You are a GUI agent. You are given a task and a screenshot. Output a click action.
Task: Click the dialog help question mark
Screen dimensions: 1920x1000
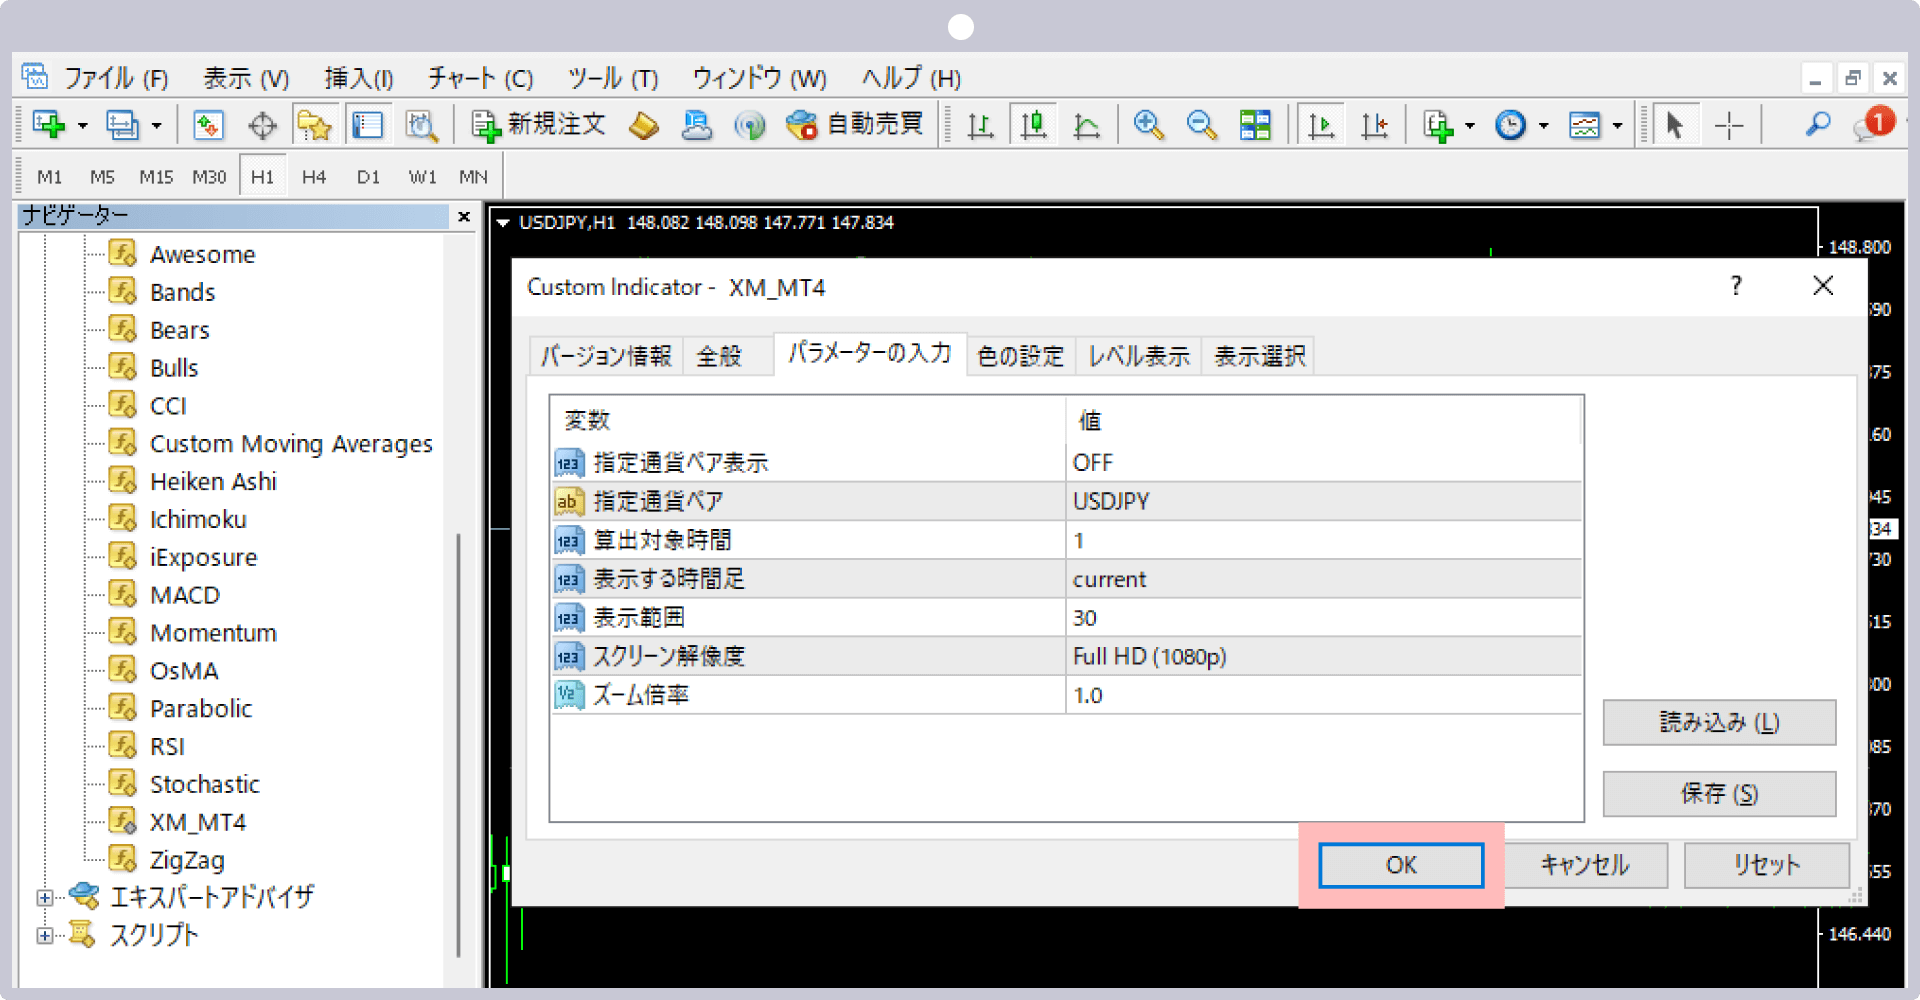(1736, 286)
